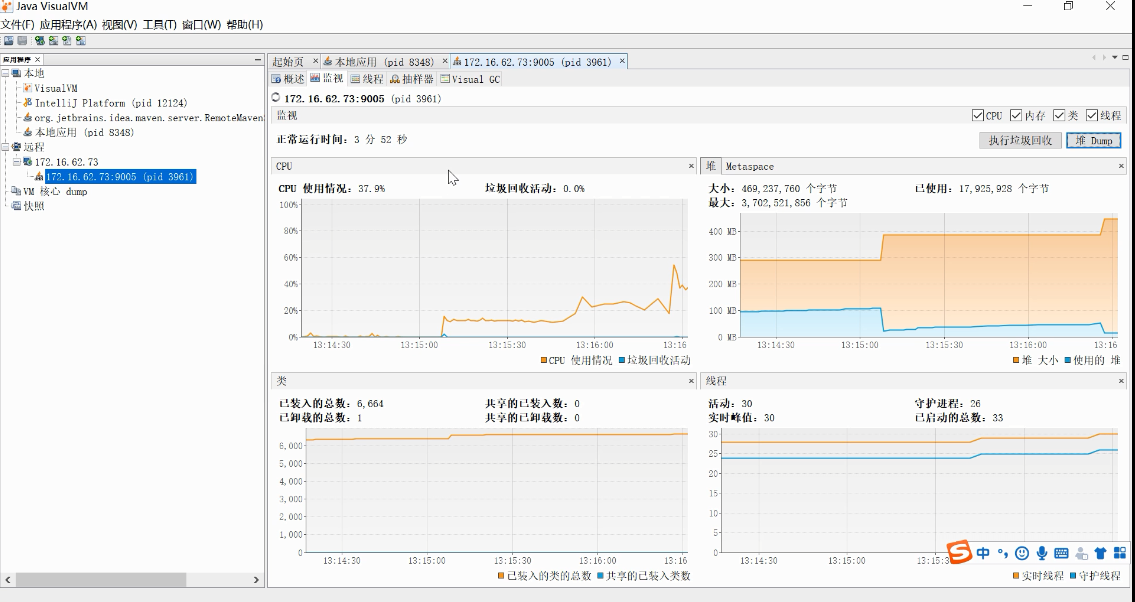Open the 帮助(H) menu
Screen dimensions: 1135x602
[x=245, y=25]
